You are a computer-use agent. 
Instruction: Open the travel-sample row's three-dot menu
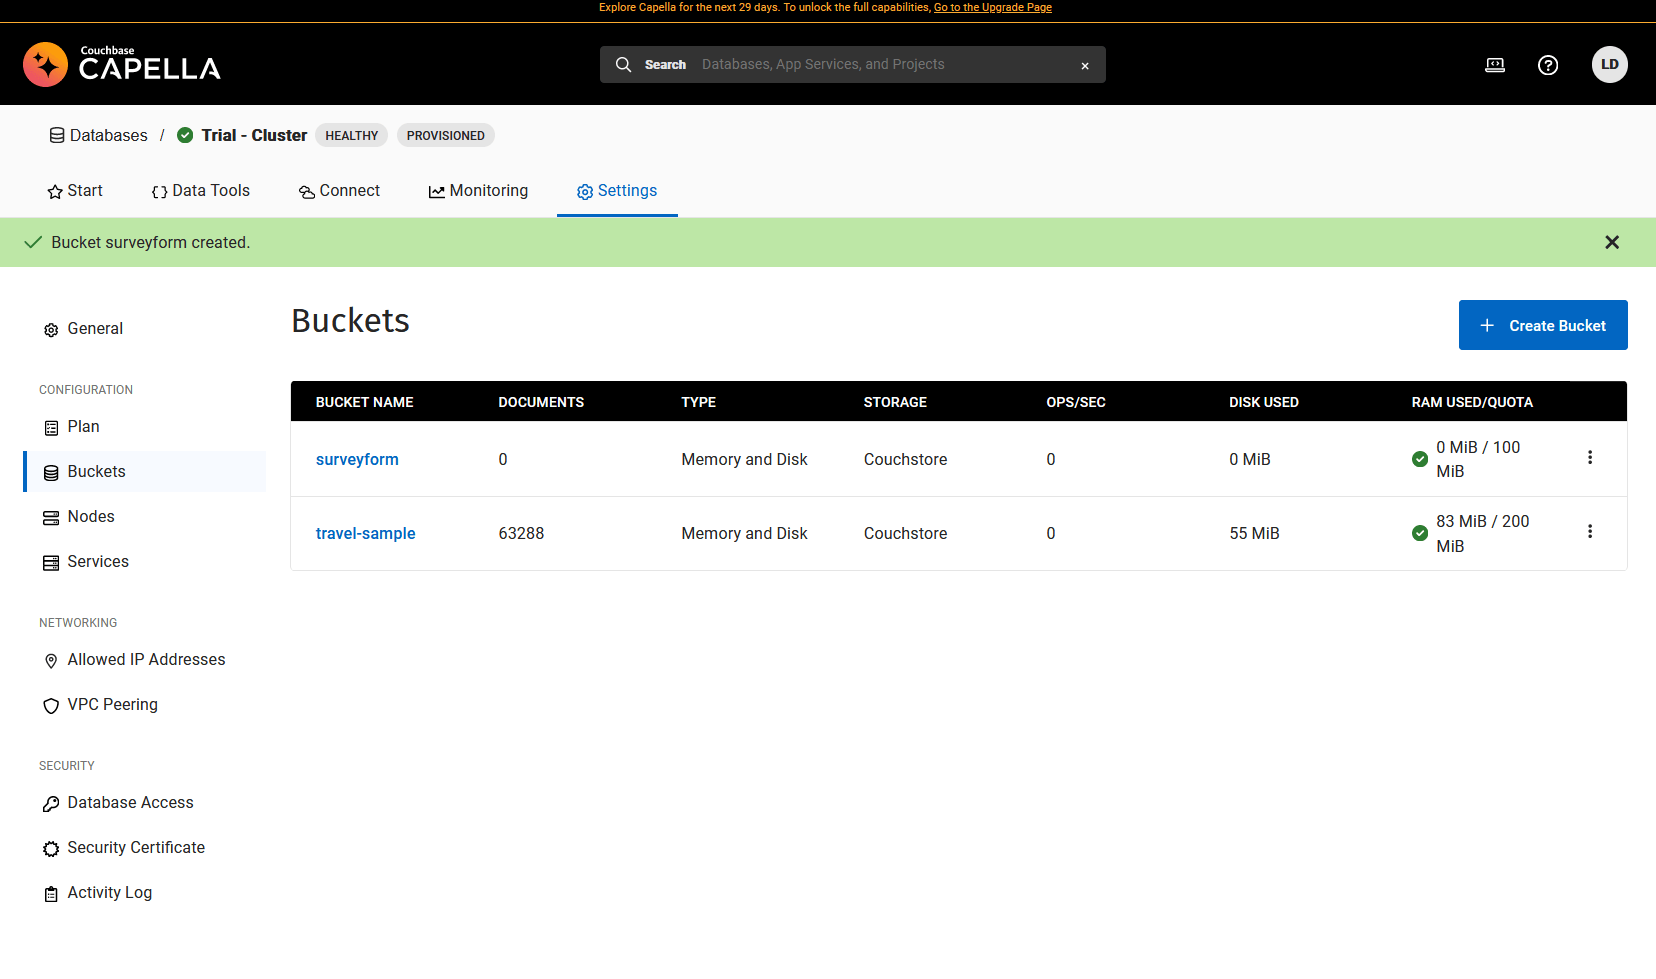point(1590,531)
